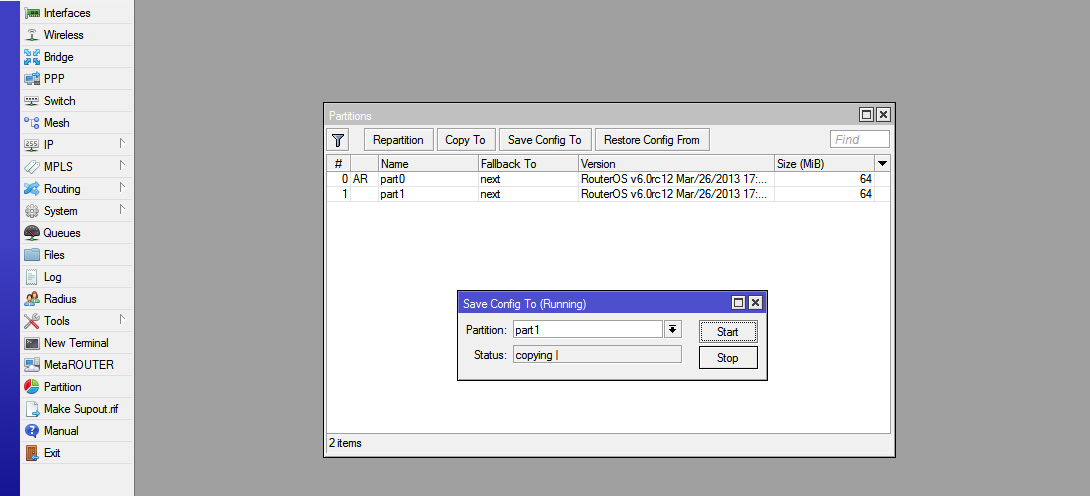Open the Queues icon in sidebar
Image resolution: width=1090 pixels, height=496 pixels.
pos(32,233)
